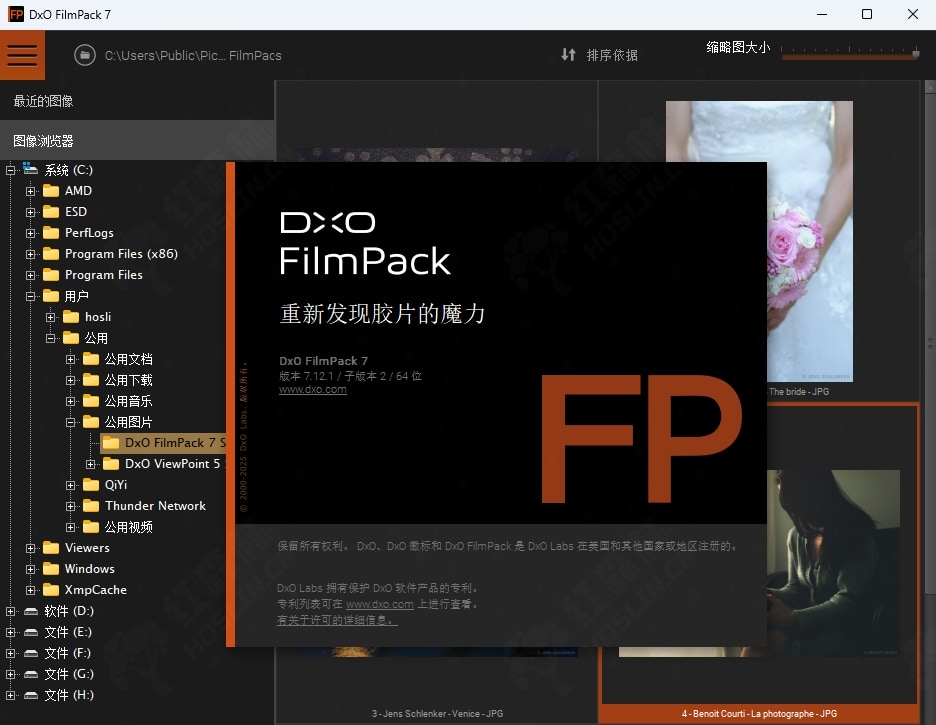Open the www.dxo.com link under version info
Image resolution: width=936 pixels, height=725 pixels.
coord(312,390)
